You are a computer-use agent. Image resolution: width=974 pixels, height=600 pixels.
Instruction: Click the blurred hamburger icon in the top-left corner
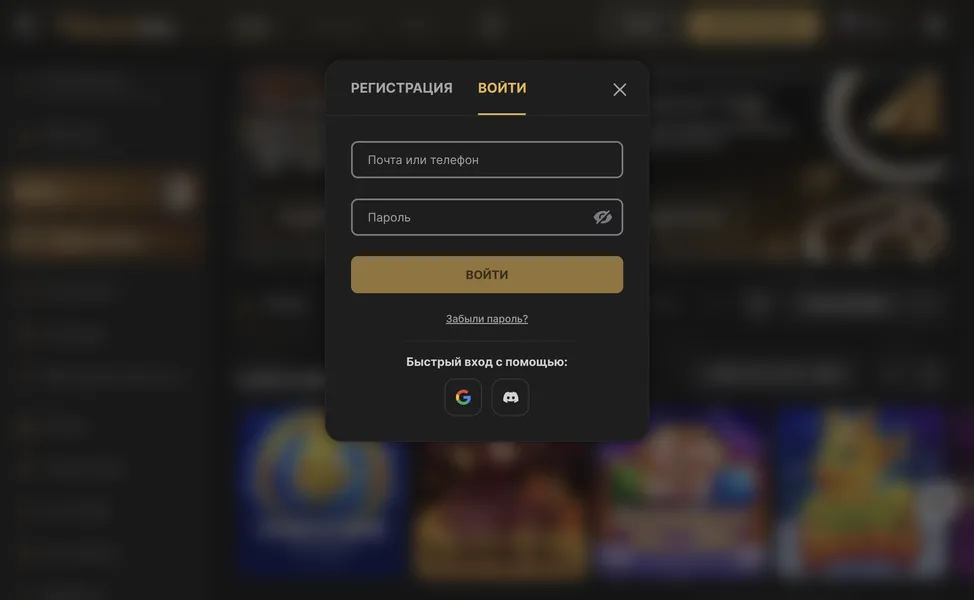click(25, 25)
